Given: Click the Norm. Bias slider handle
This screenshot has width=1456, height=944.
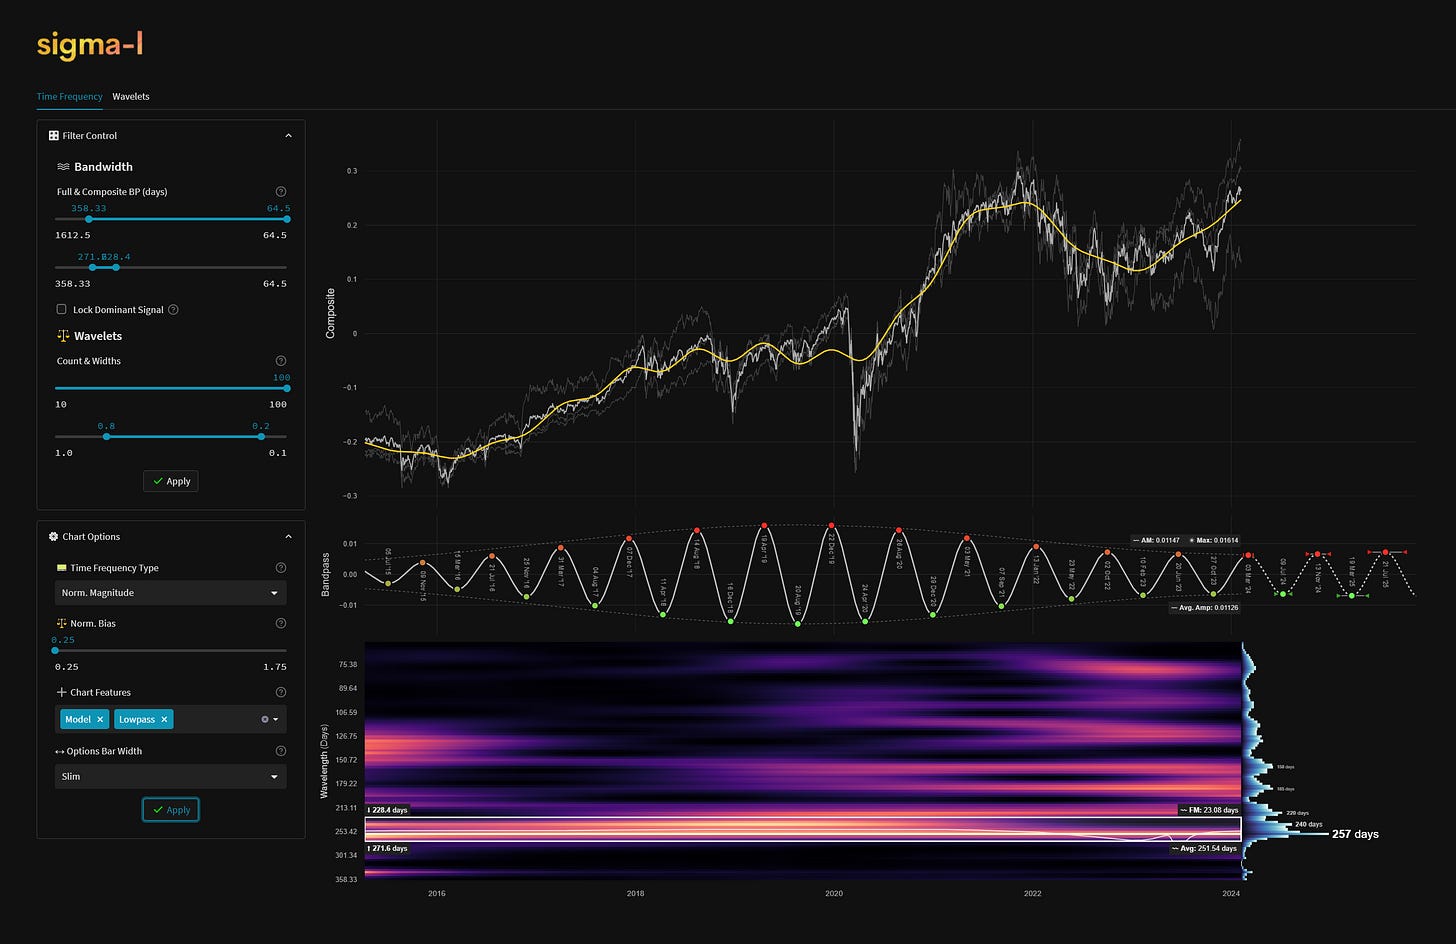Looking at the screenshot, I should [55, 651].
